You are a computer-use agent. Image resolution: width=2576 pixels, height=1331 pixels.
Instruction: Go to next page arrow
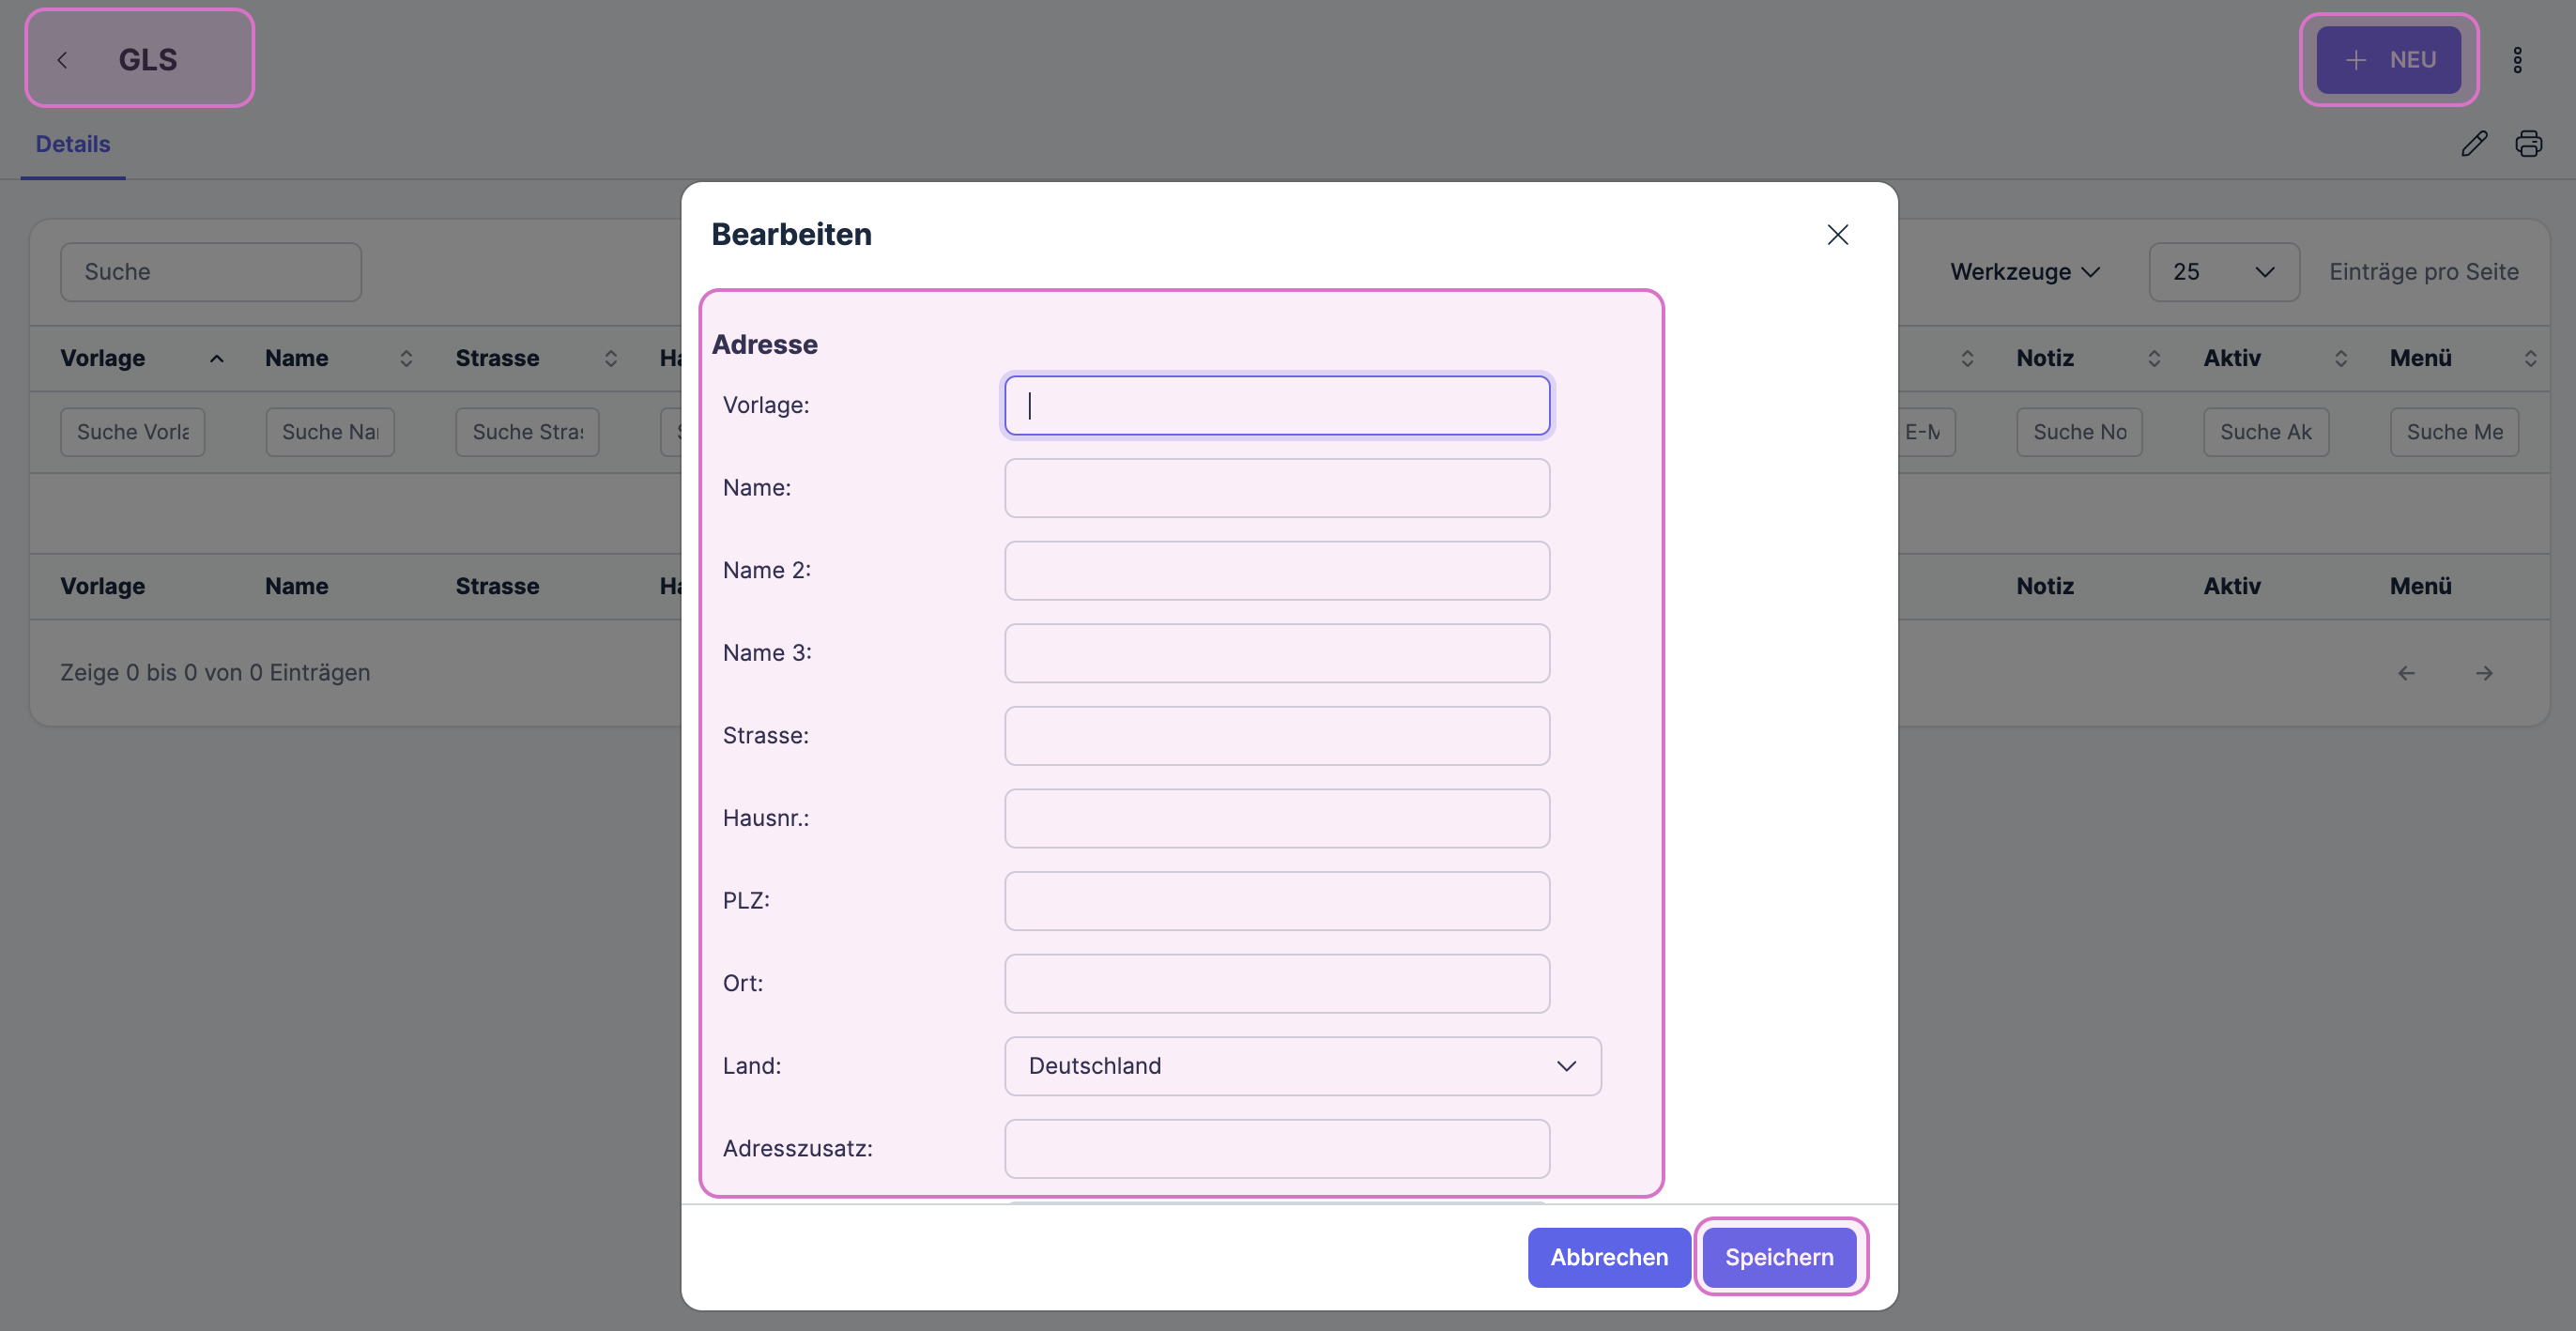2484,673
